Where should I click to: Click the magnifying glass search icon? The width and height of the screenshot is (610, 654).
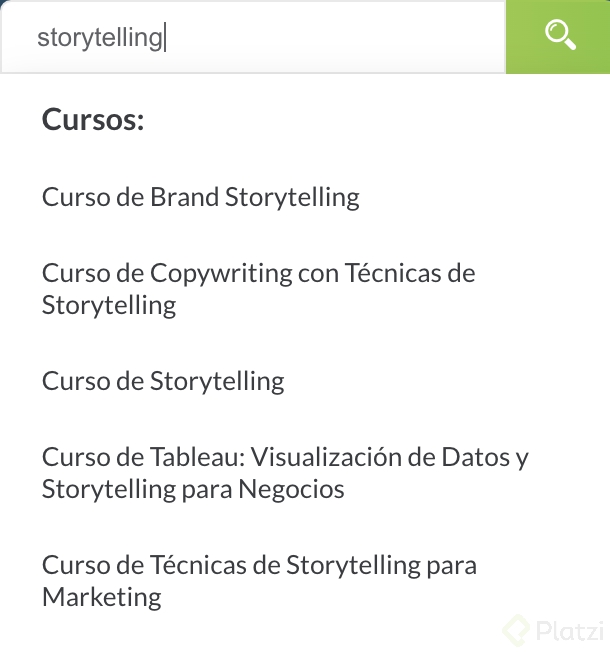coord(559,36)
